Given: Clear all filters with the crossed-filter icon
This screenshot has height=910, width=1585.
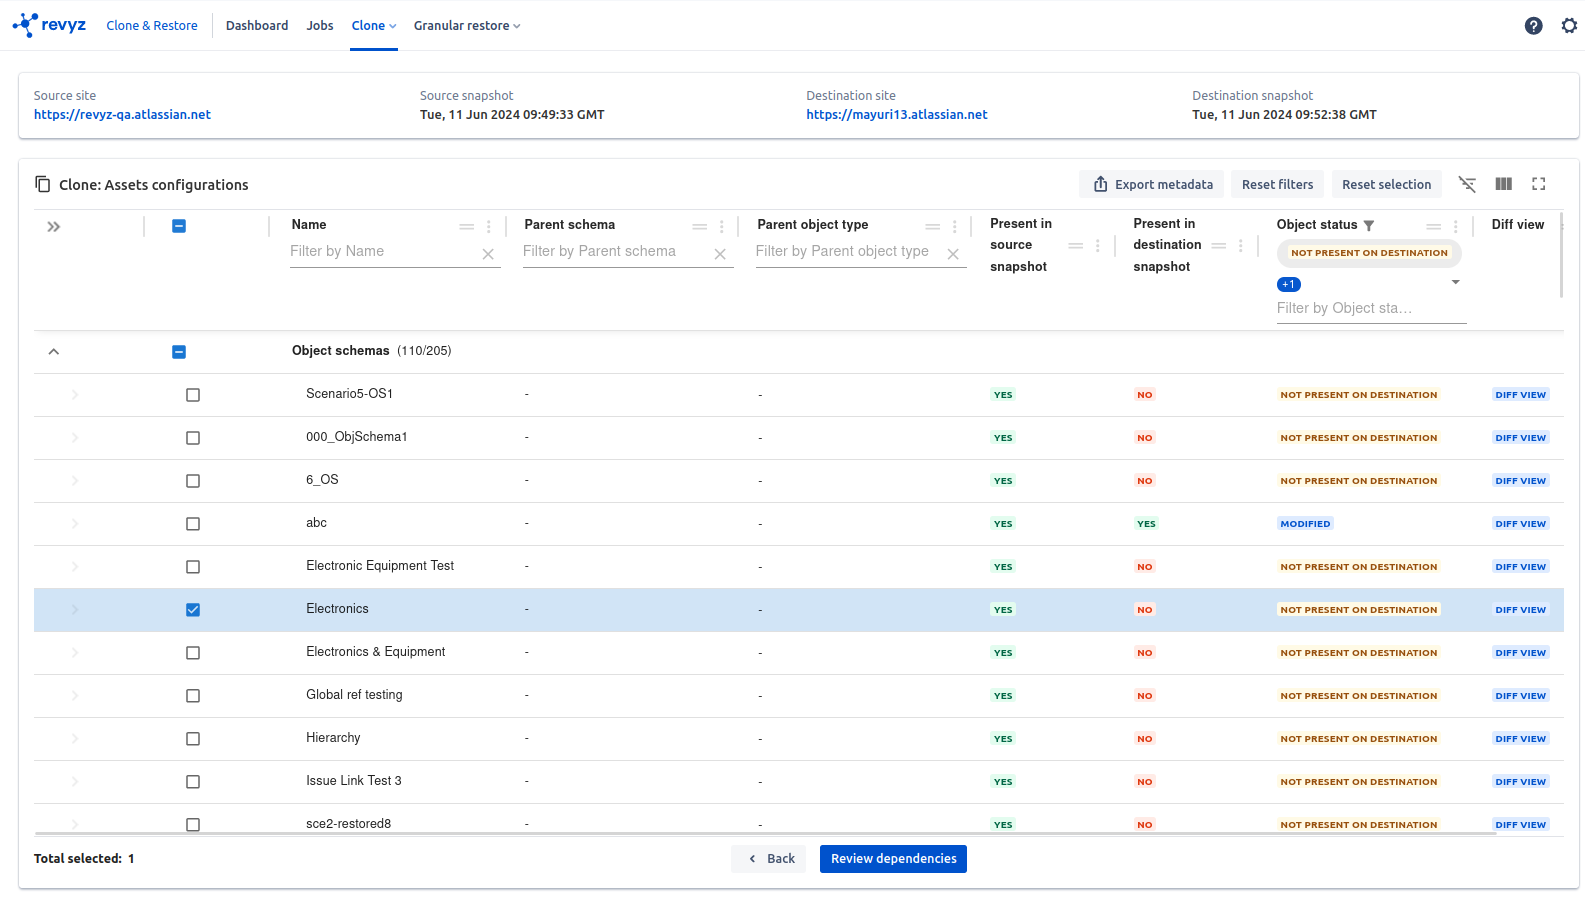Looking at the screenshot, I should (x=1467, y=184).
